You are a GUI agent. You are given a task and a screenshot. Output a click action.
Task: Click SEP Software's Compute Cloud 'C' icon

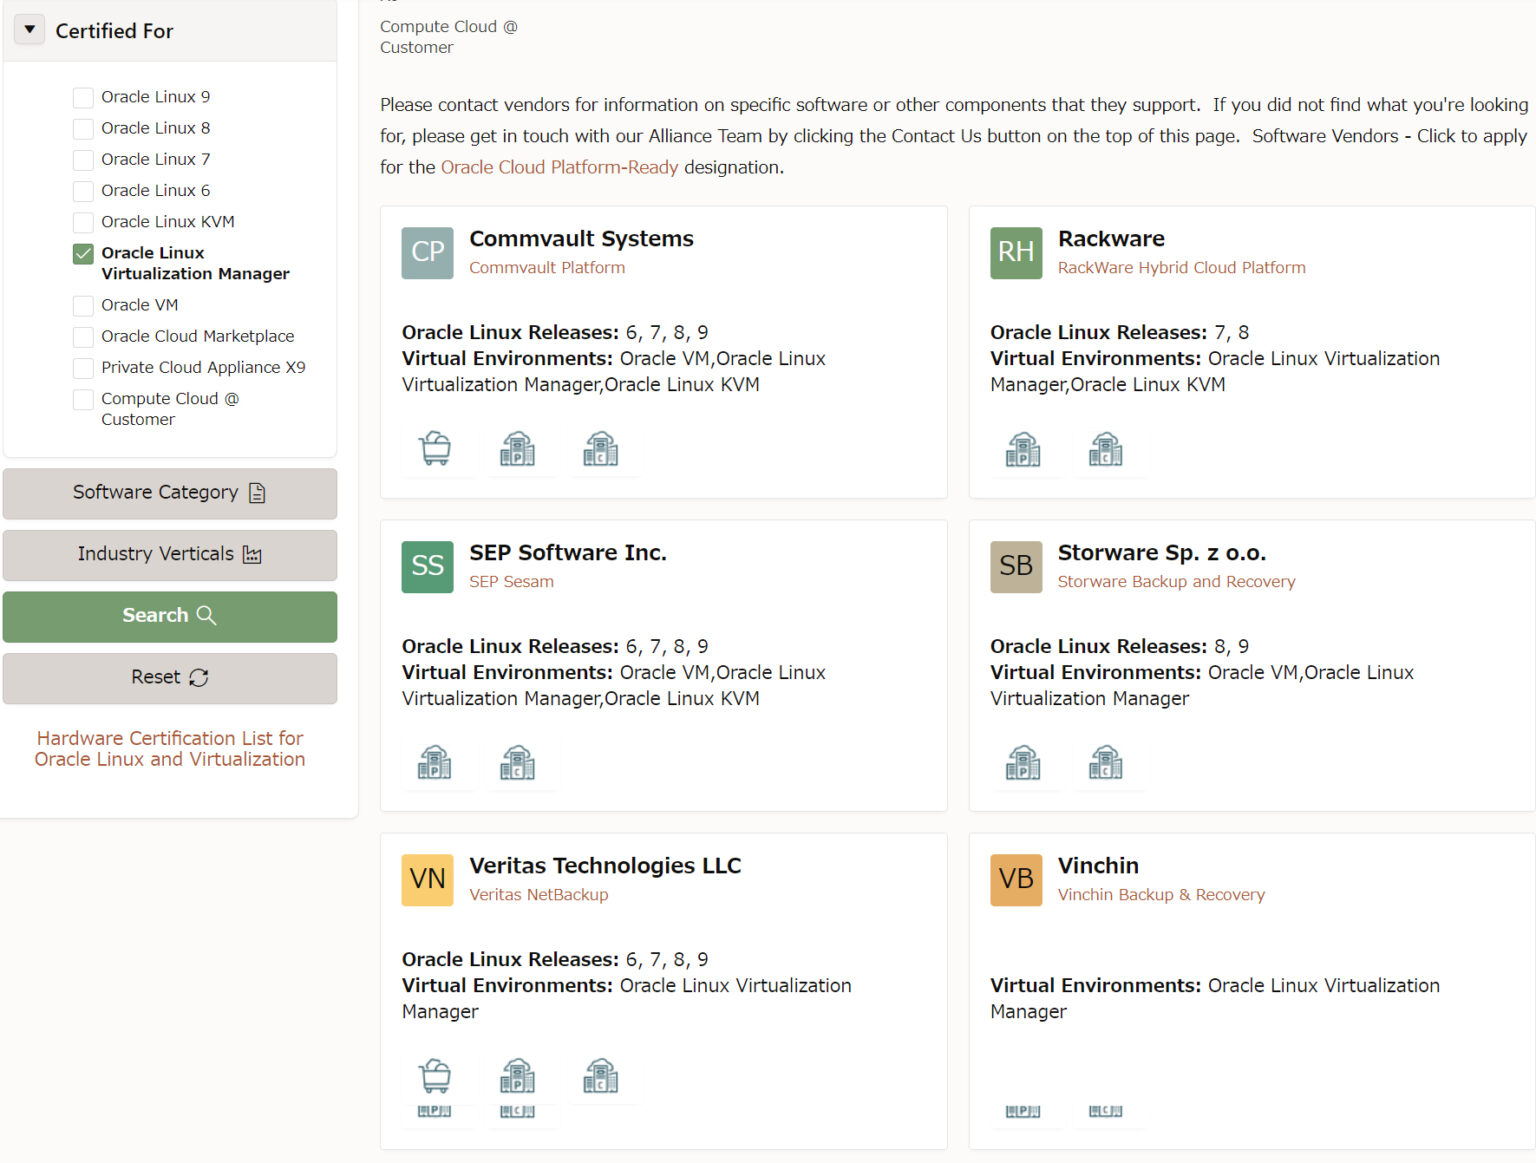(517, 763)
